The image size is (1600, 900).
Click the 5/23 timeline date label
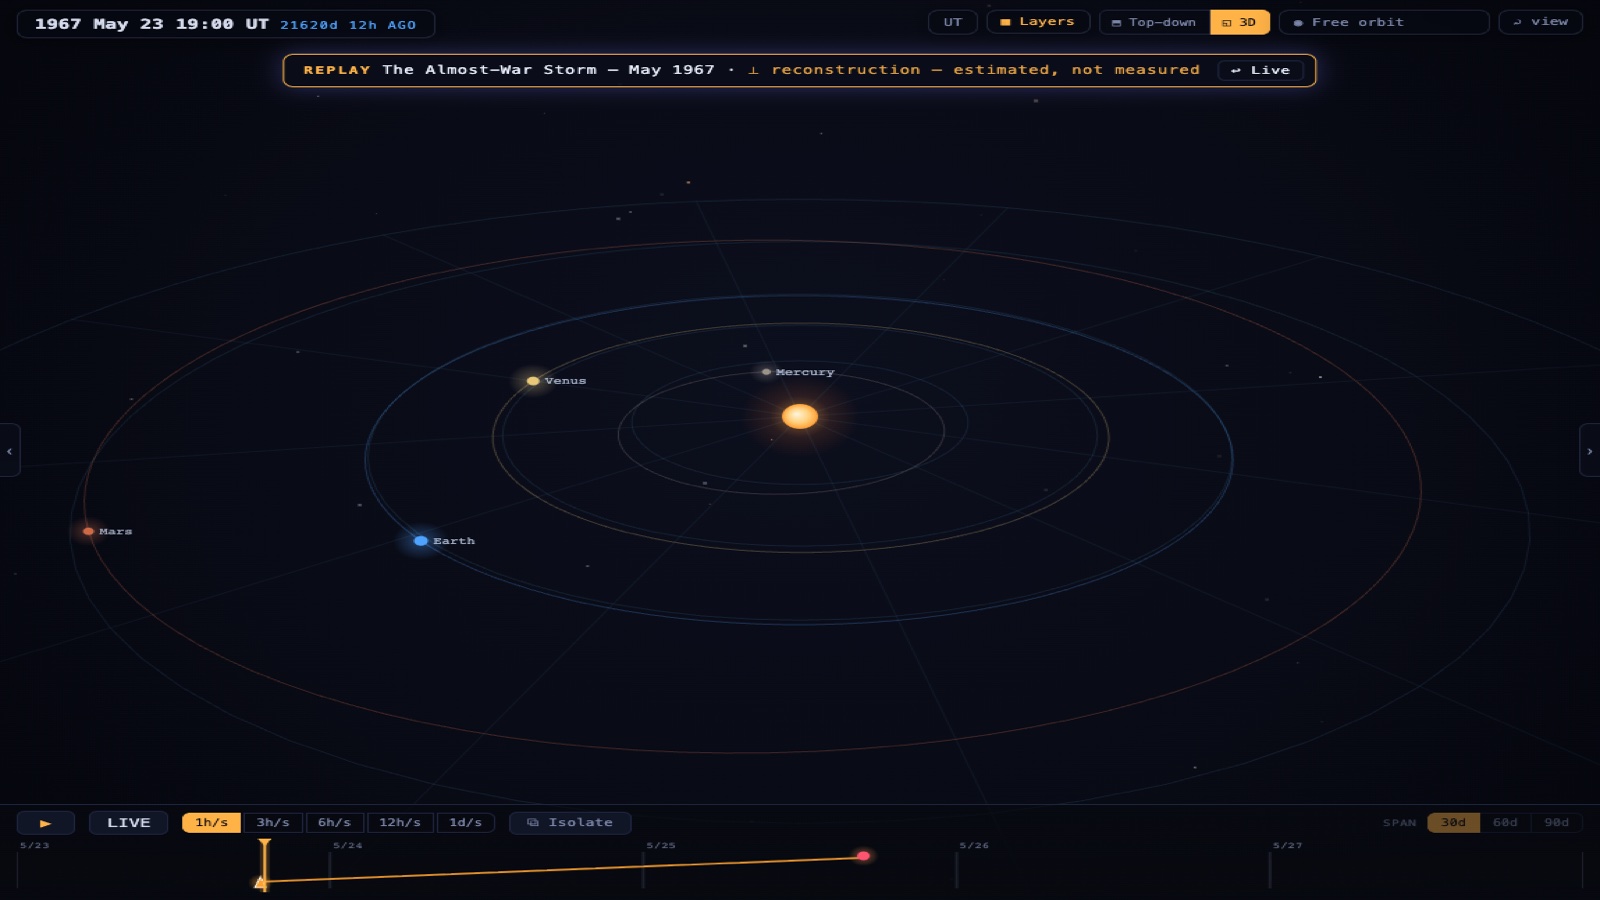[x=34, y=846]
